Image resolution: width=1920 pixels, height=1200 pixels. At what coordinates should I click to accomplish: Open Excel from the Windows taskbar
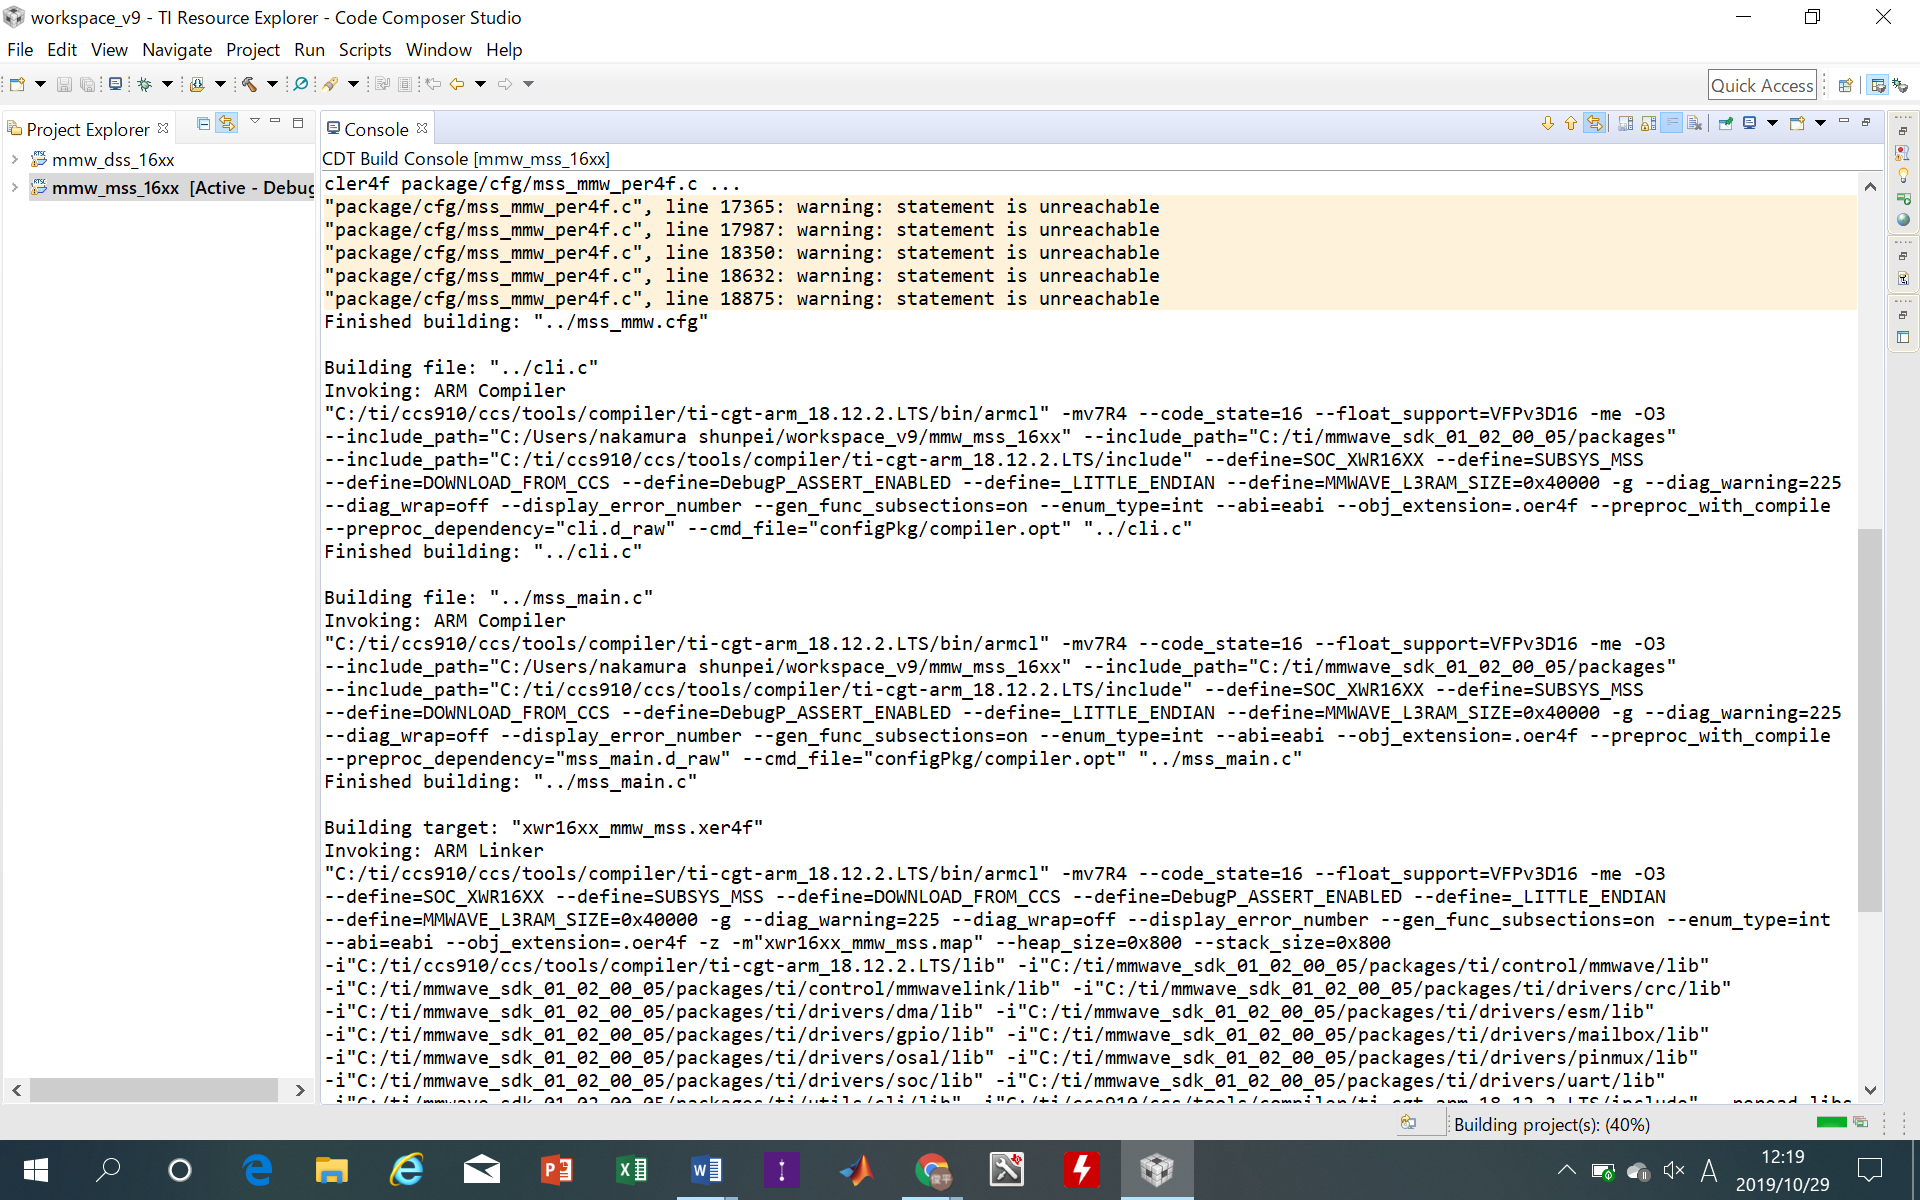click(x=631, y=1170)
